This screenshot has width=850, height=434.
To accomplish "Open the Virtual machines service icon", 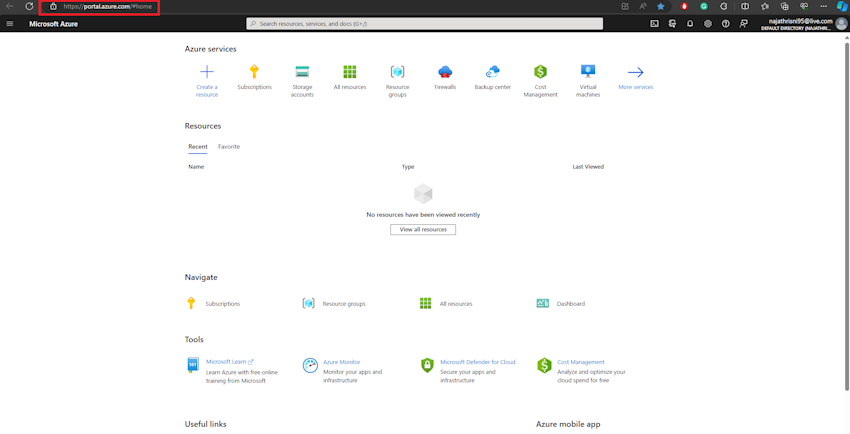I will click(588, 72).
